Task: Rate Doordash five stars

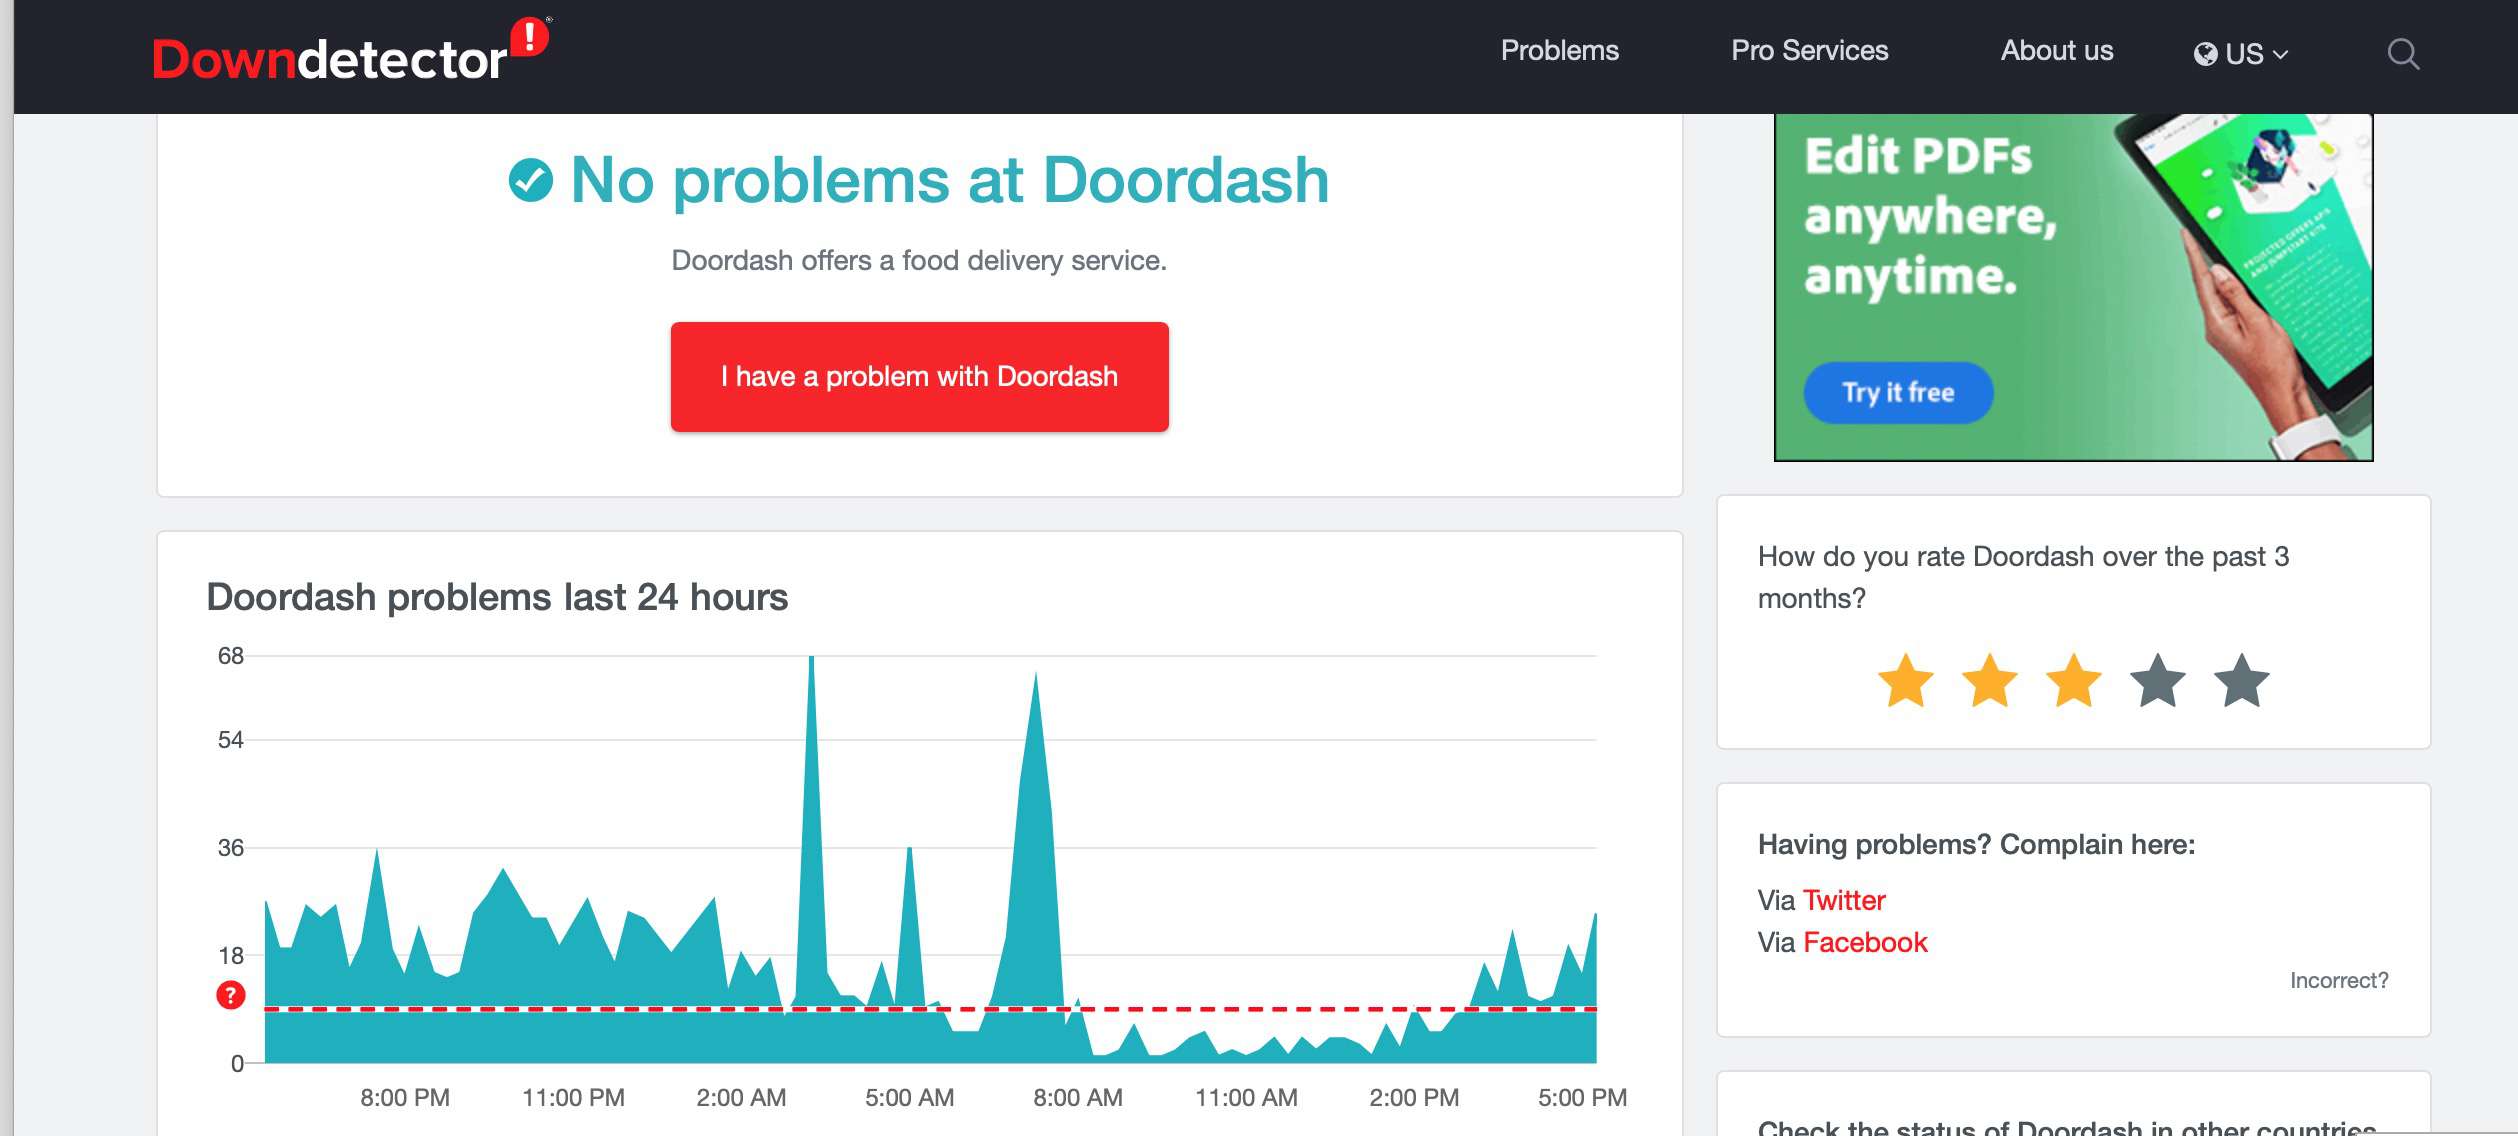Action: (2242, 681)
